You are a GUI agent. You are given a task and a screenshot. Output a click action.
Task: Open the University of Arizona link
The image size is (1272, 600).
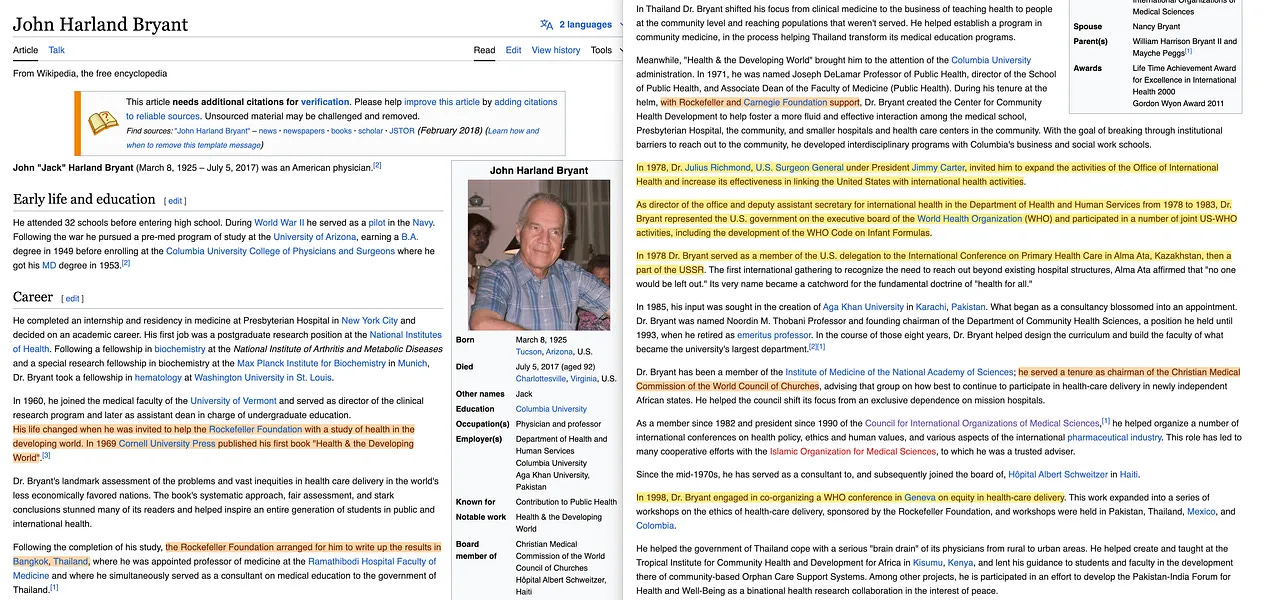coord(314,237)
